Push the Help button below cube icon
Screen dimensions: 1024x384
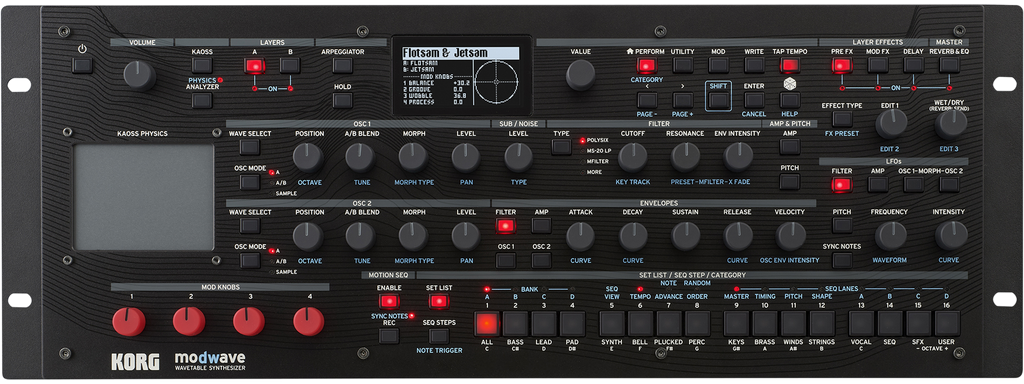coord(790,100)
